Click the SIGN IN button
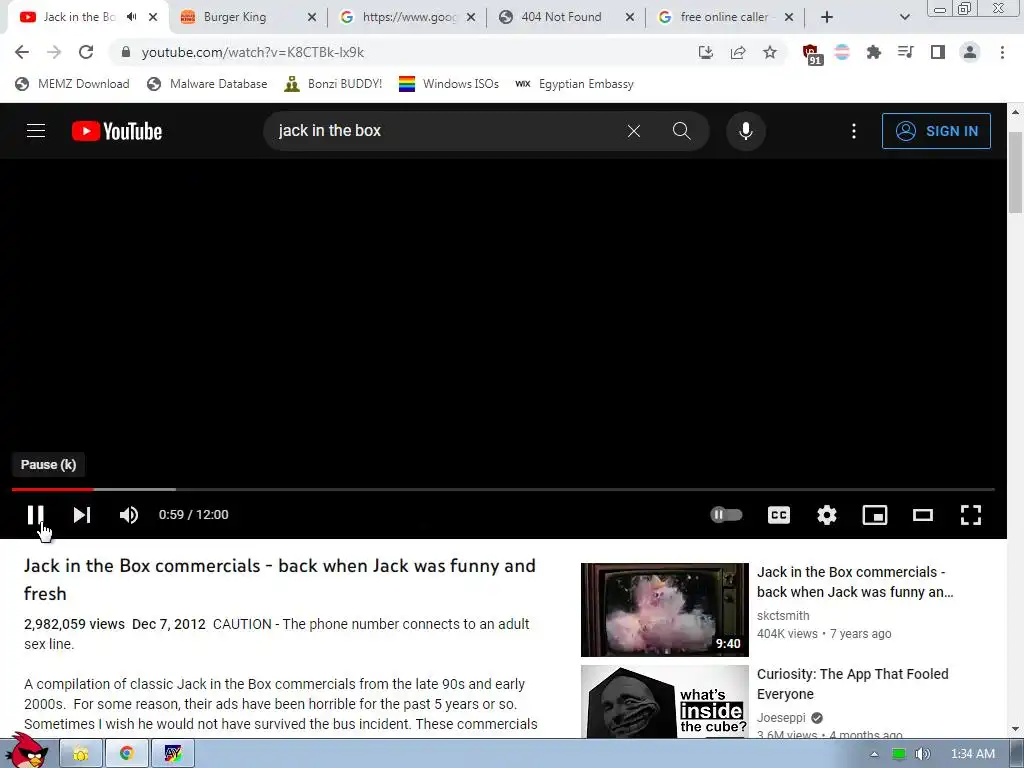 tap(936, 131)
